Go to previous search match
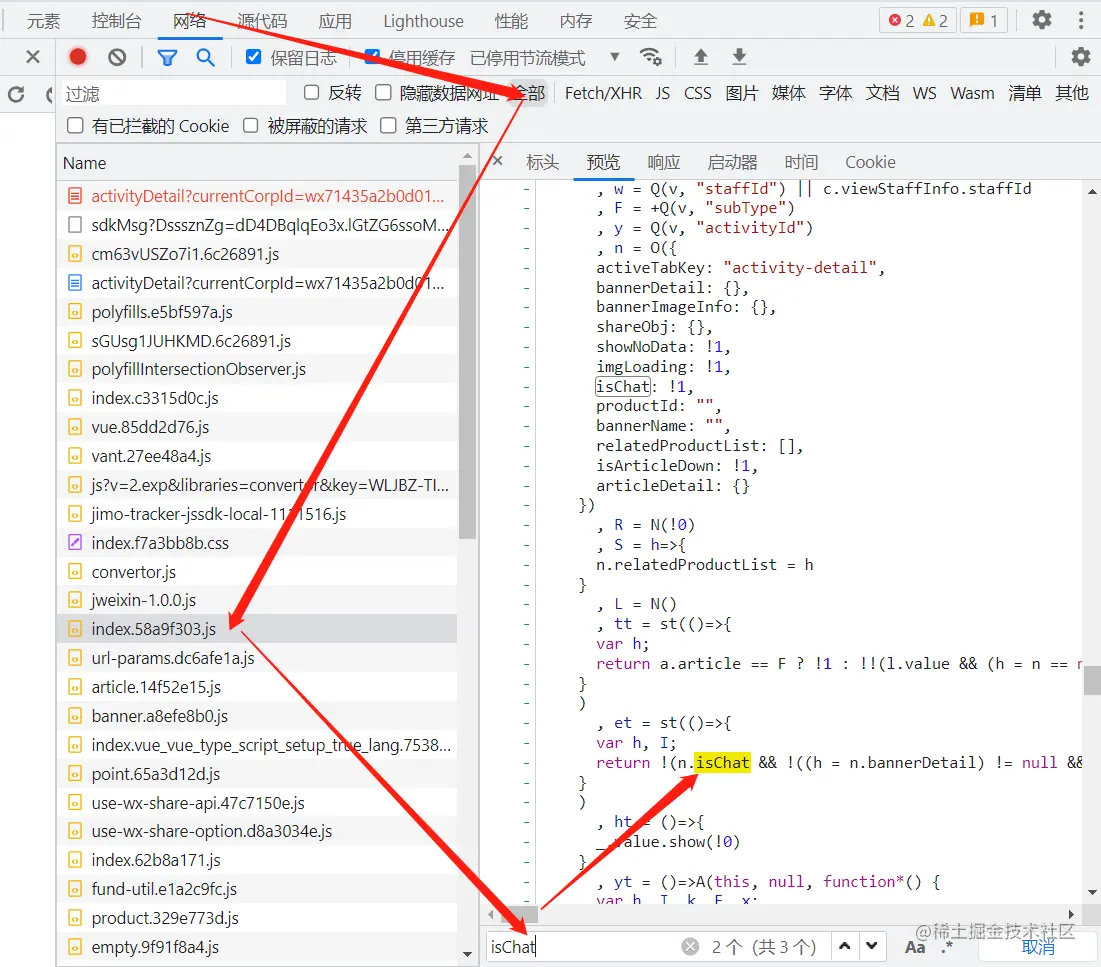1101x967 pixels. click(845, 946)
